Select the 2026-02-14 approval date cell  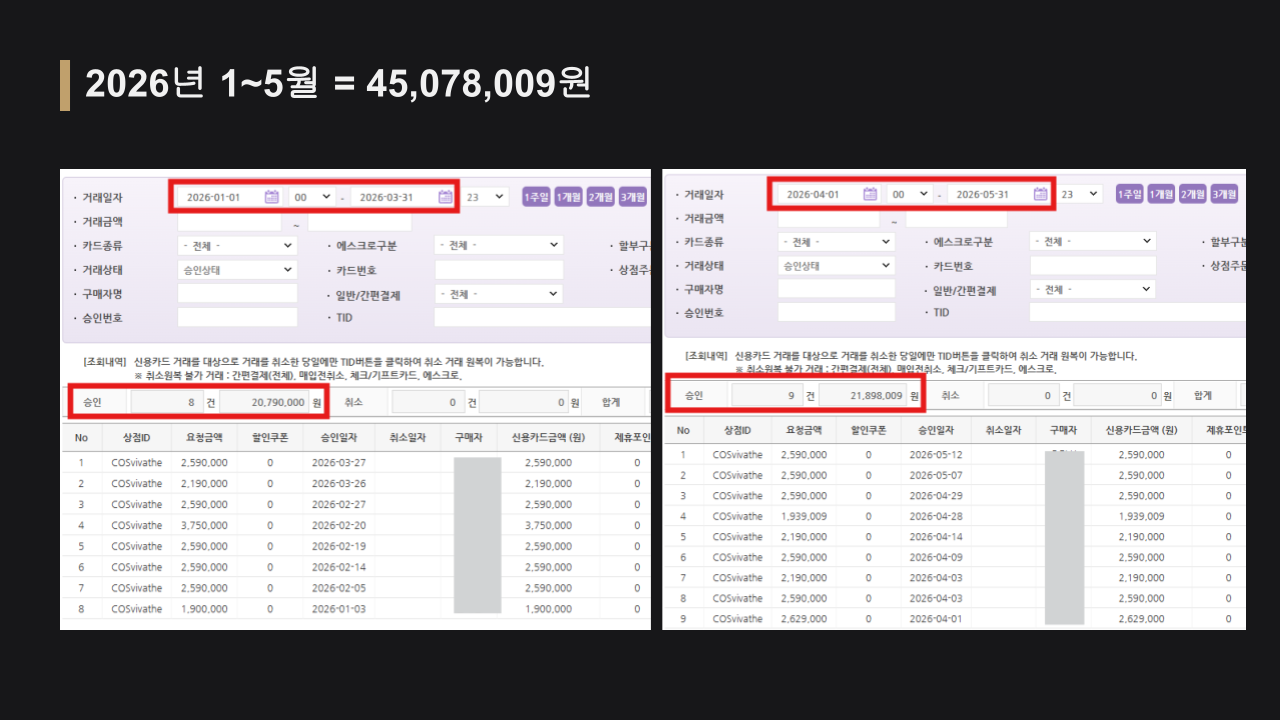338,567
